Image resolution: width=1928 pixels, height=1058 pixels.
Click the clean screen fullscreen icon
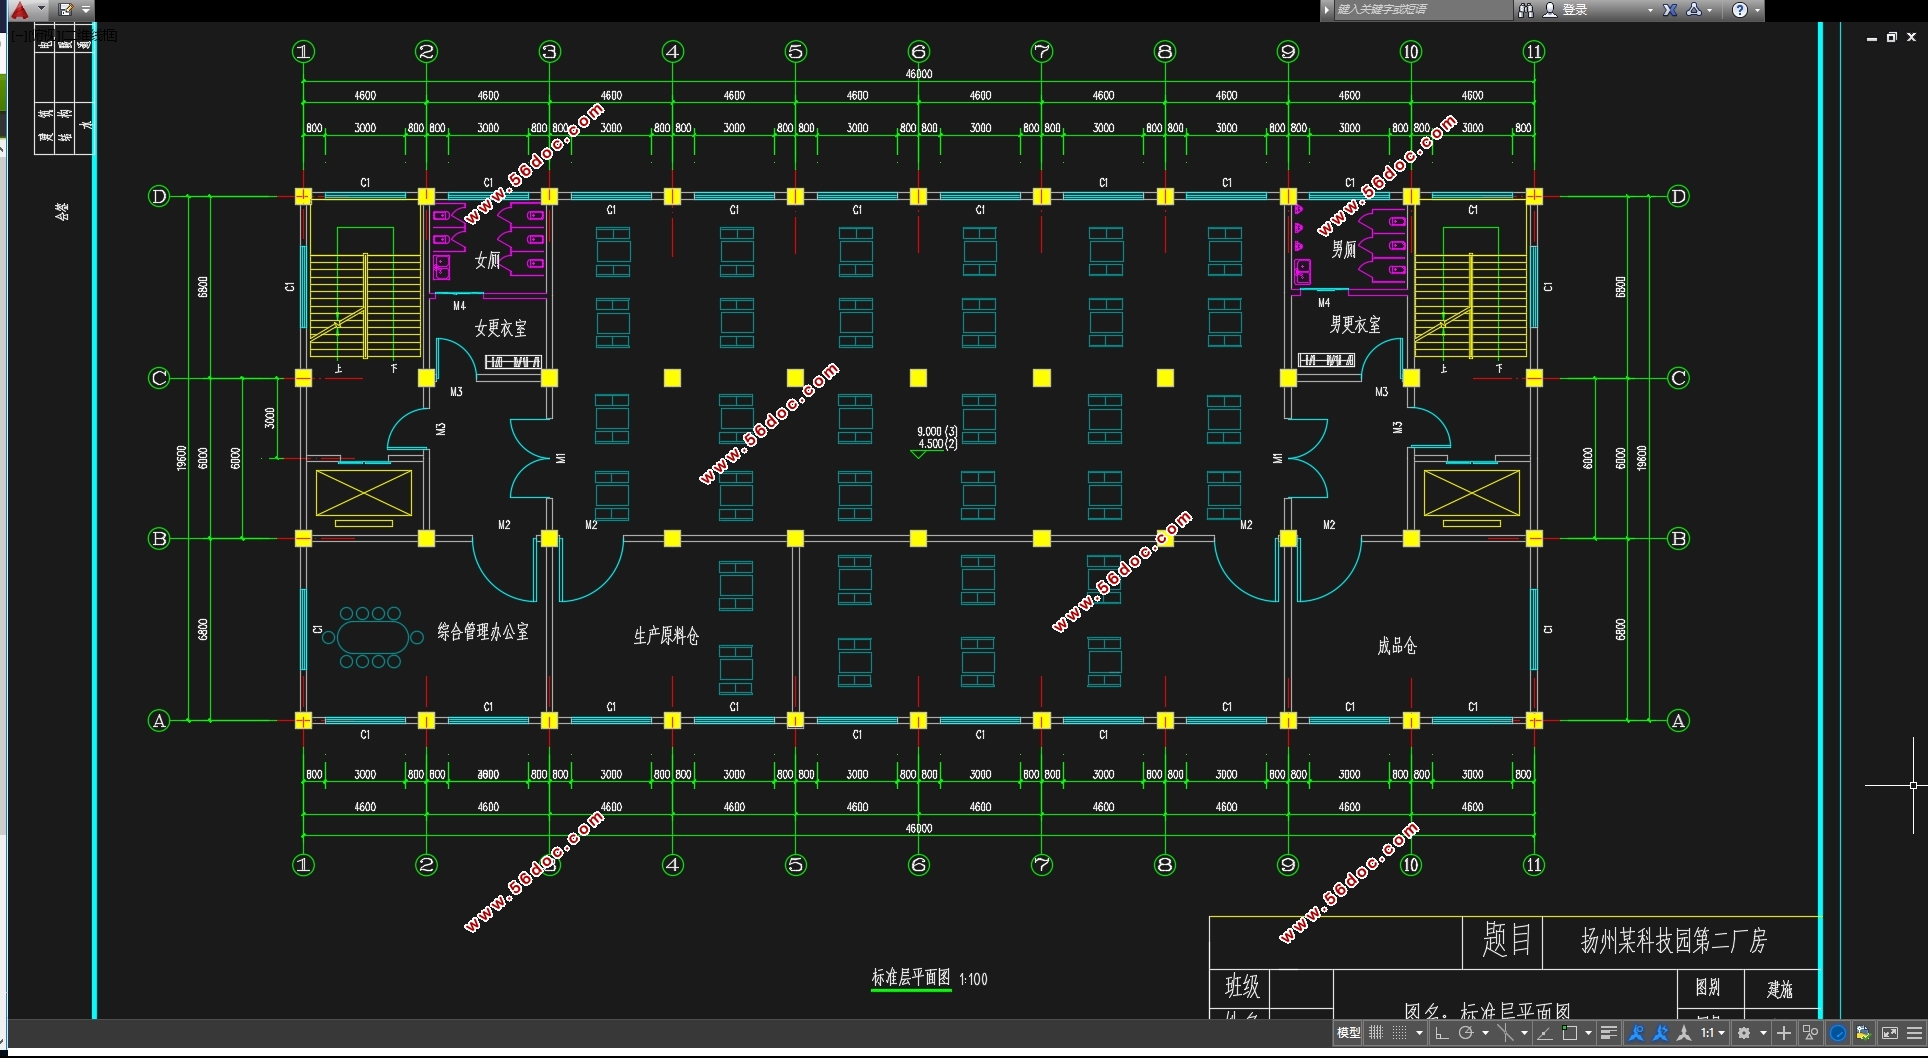1890,1033
